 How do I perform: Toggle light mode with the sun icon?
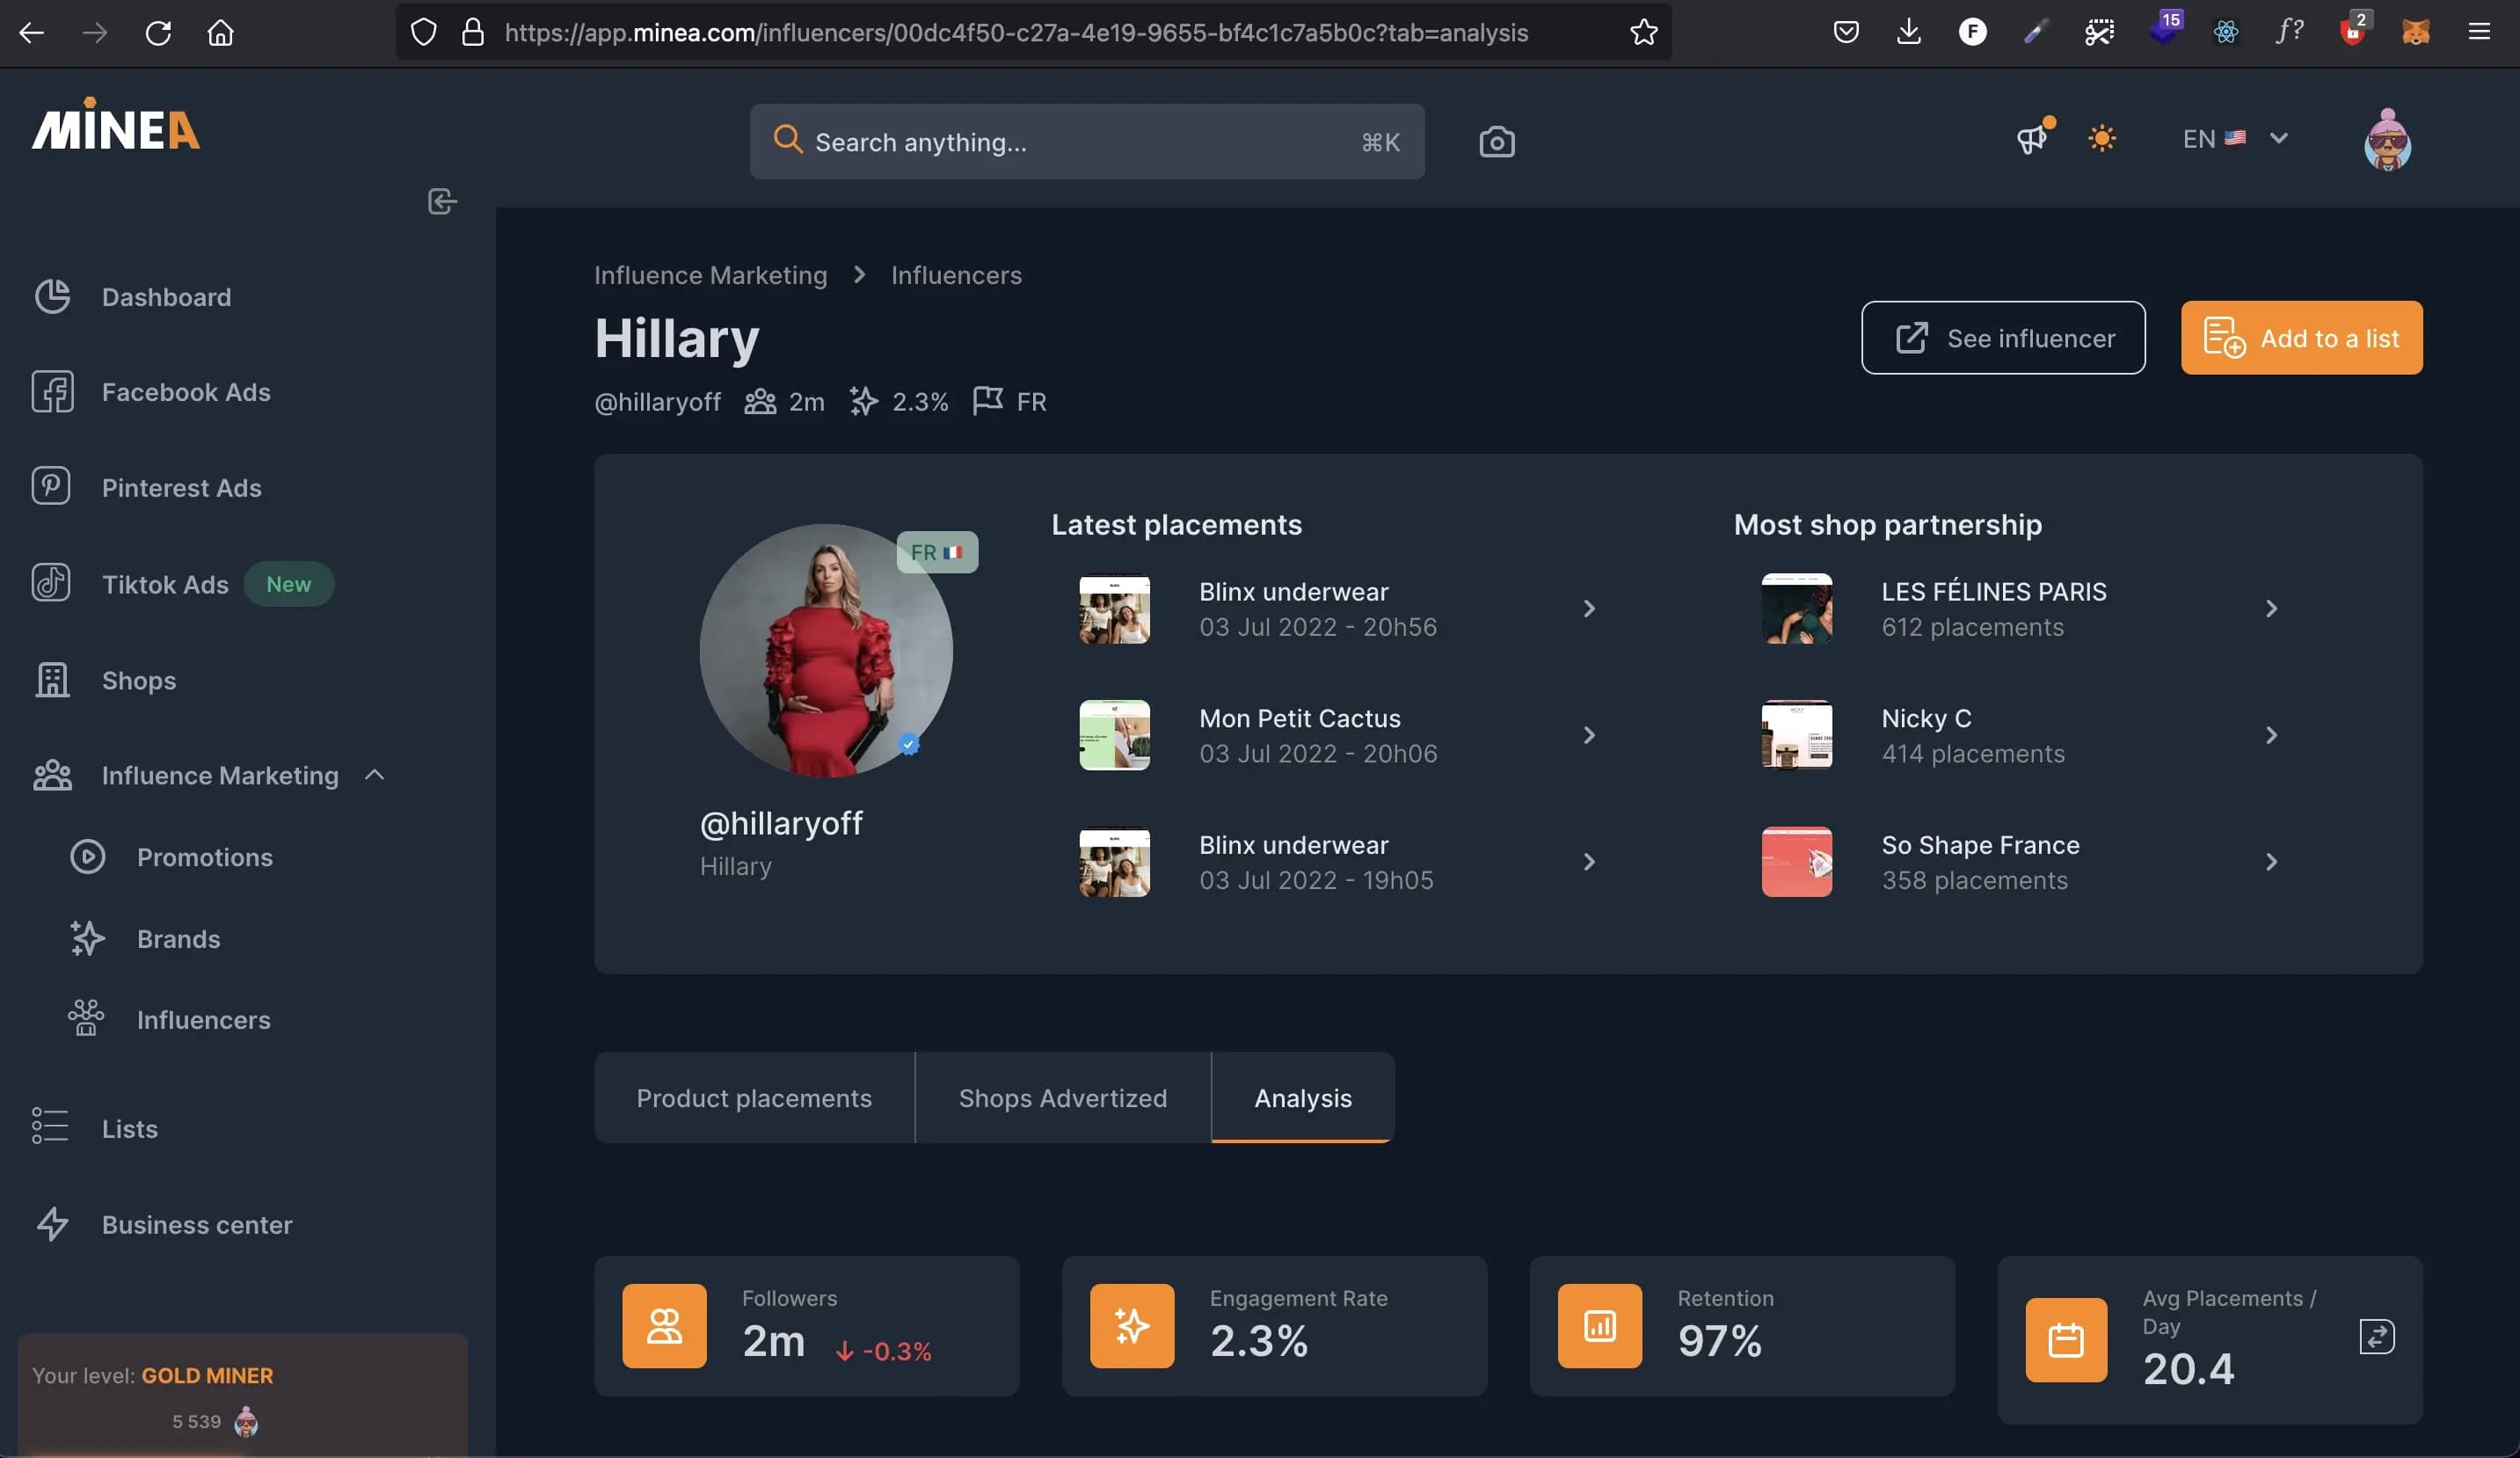[2102, 138]
